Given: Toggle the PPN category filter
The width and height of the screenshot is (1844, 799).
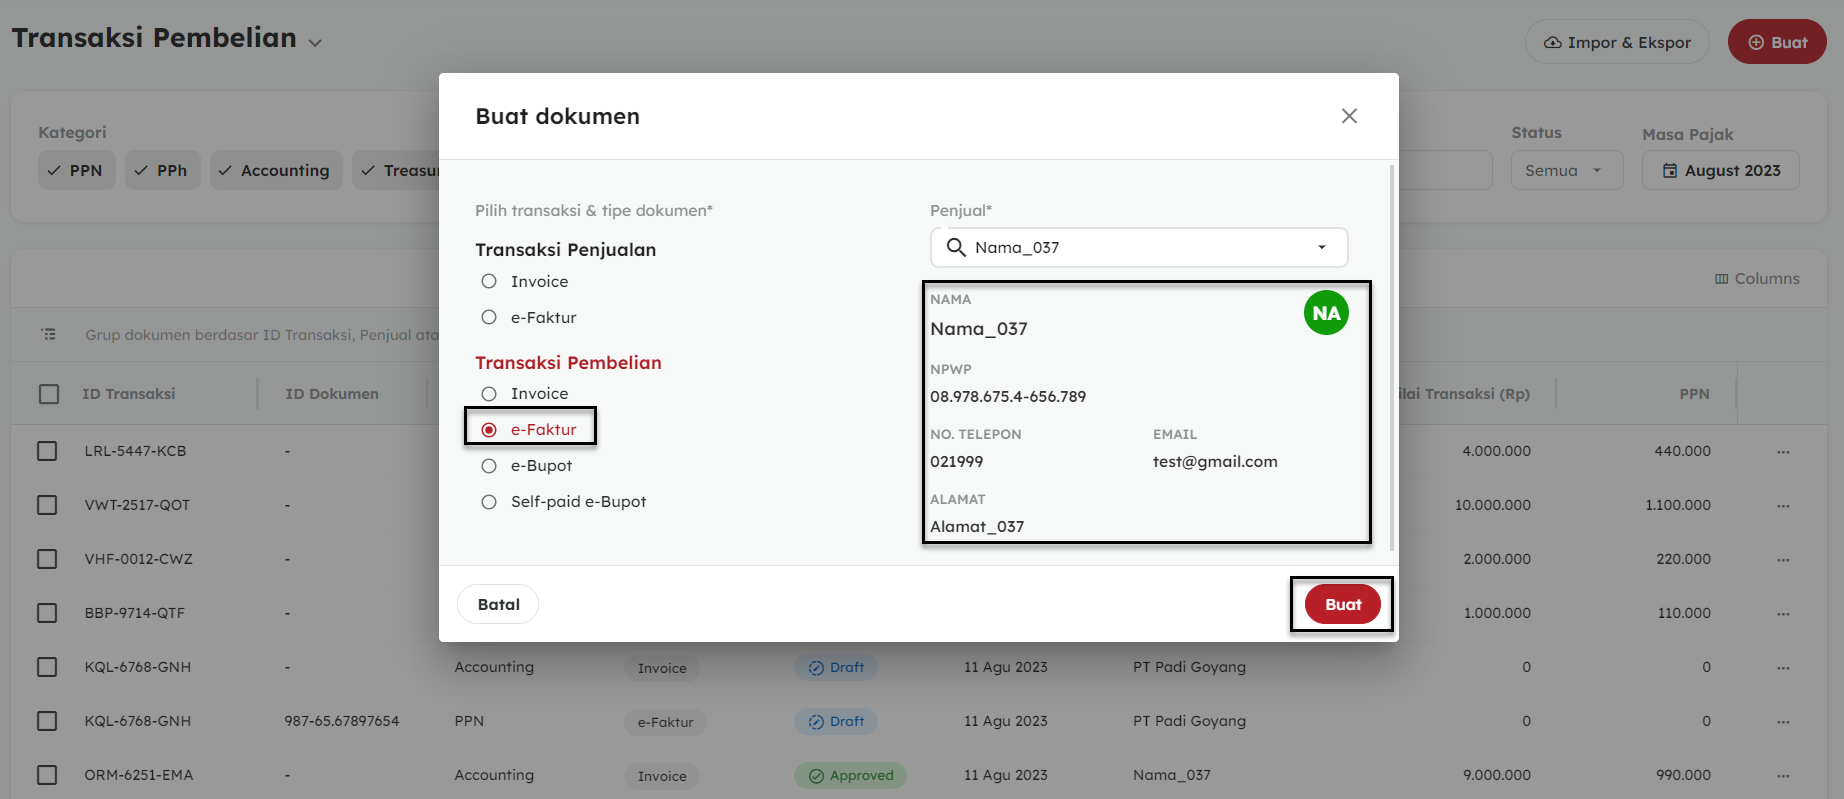Looking at the screenshot, I should 76,171.
